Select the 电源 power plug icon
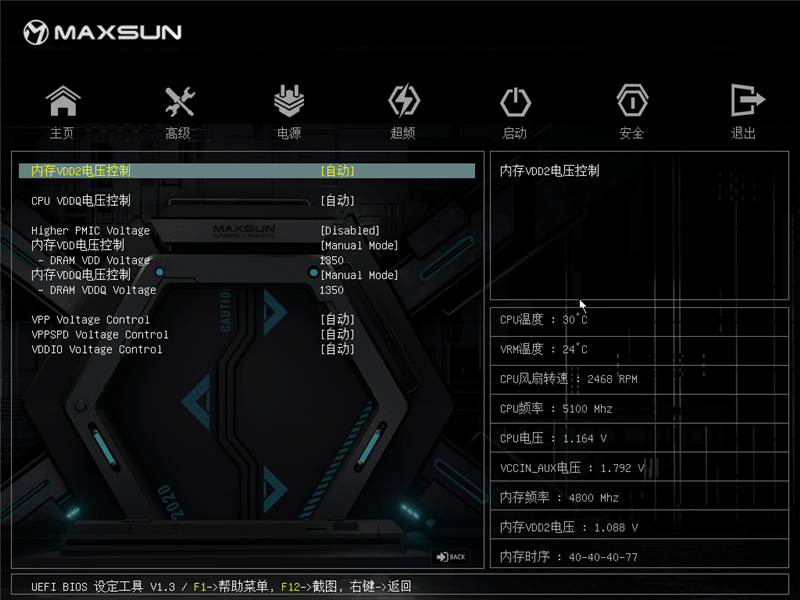Image resolution: width=800 pixels, height=600 pixels. point(289,101)
